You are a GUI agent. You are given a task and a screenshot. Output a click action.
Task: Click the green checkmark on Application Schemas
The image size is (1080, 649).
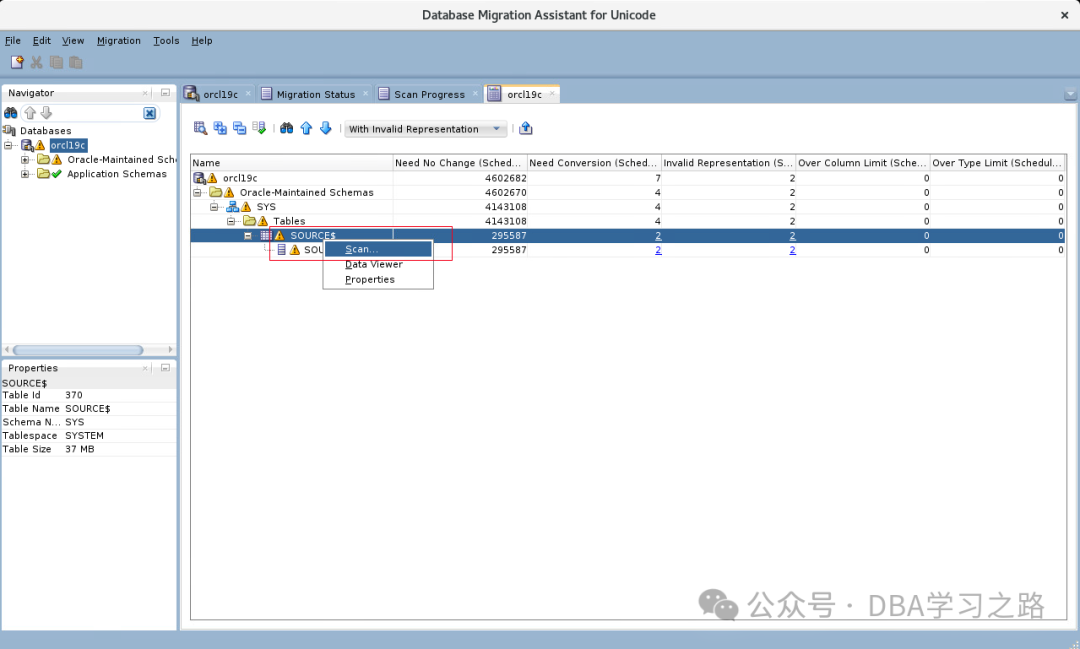(57, 174)
